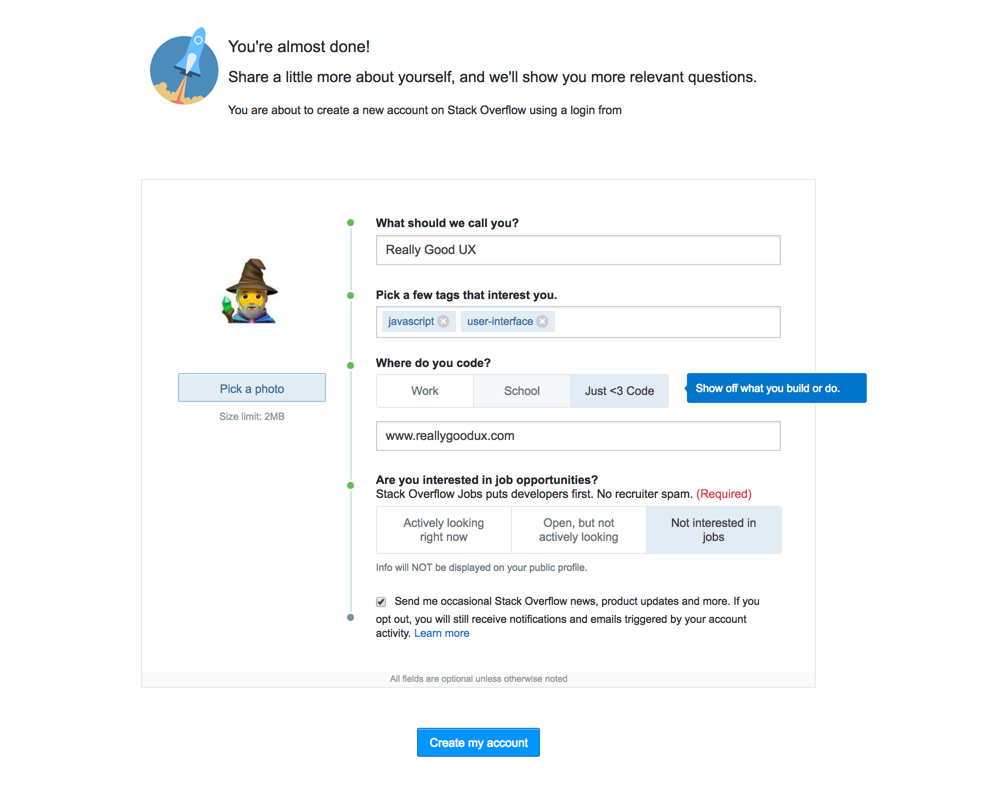
Task: Remove the javascript tag
Action: (x=443, y=321)
